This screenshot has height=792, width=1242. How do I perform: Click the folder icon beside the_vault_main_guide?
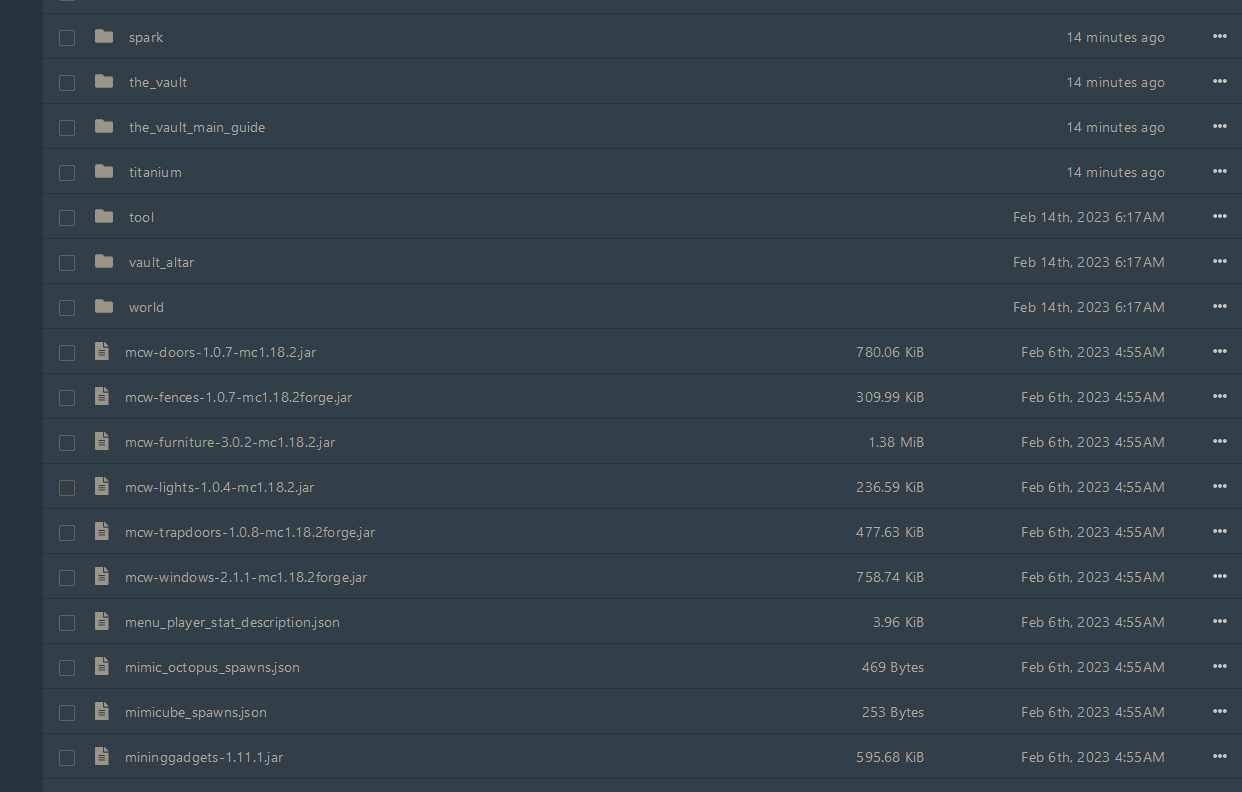[x=104, y=126]
